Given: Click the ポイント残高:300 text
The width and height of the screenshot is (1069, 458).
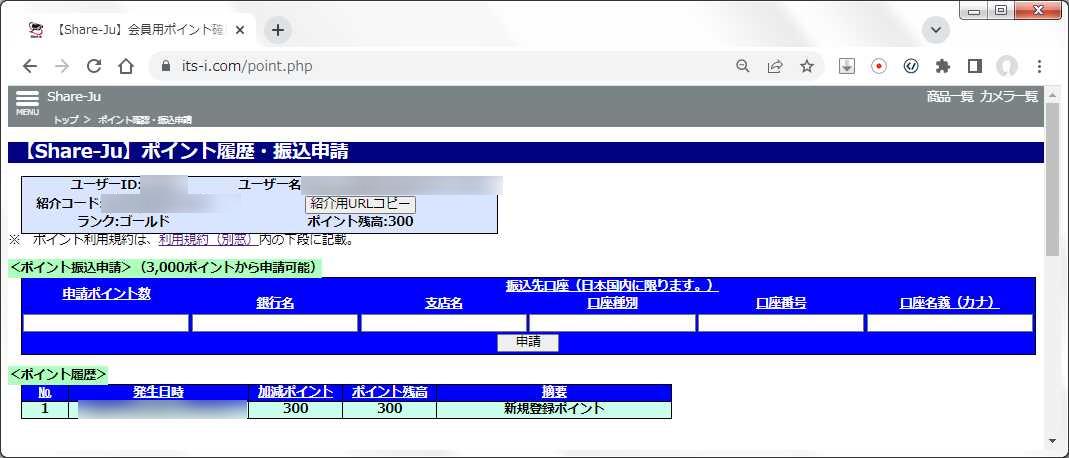Looking at the screenshot, I should click(360, 222).
